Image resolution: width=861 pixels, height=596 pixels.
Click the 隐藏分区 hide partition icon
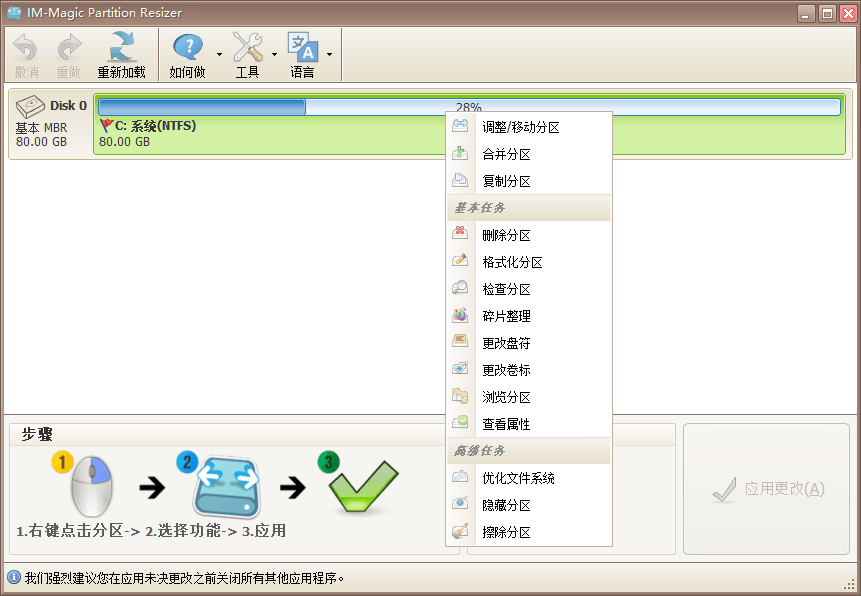pos(460,504)
